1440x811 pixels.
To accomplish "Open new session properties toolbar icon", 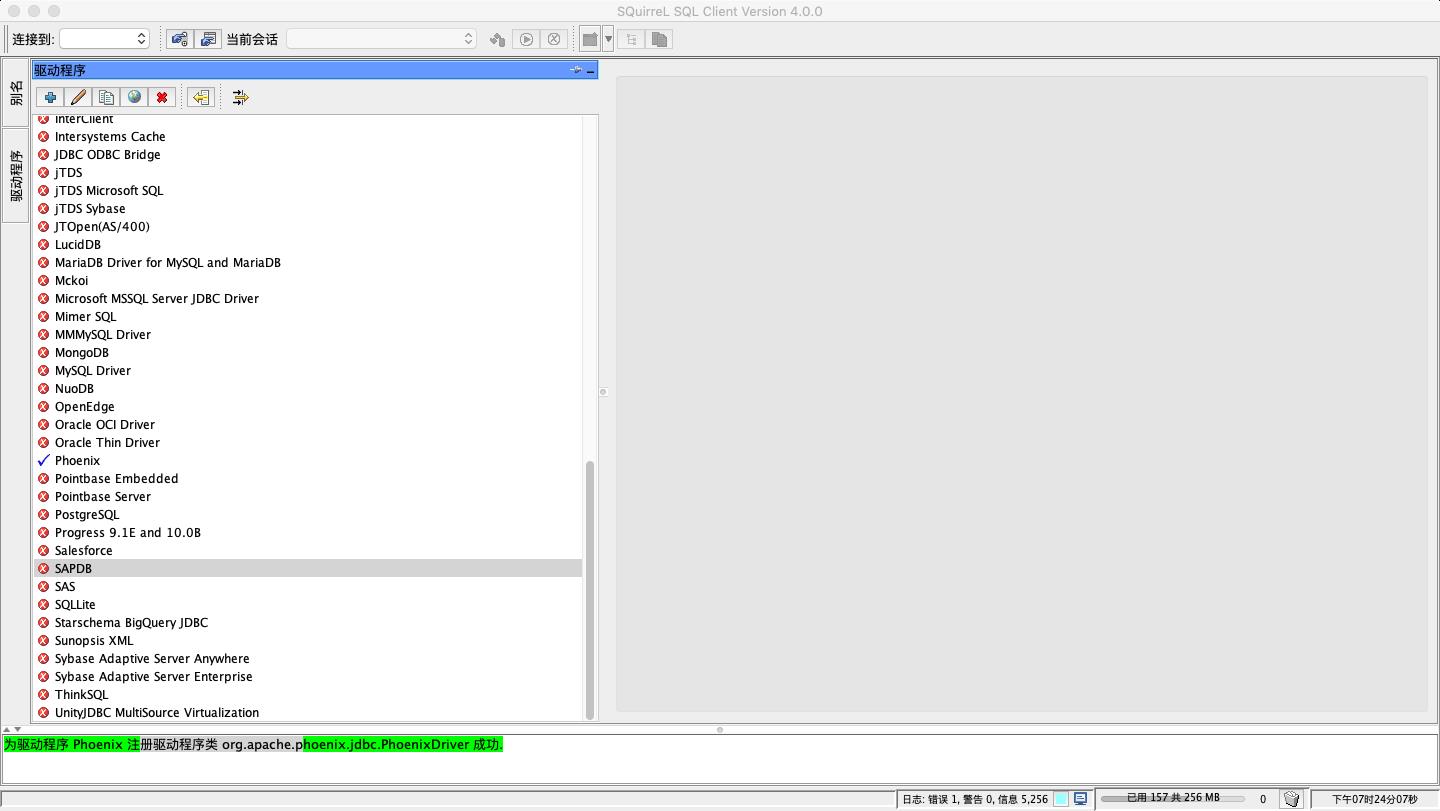I will (208, 39).
